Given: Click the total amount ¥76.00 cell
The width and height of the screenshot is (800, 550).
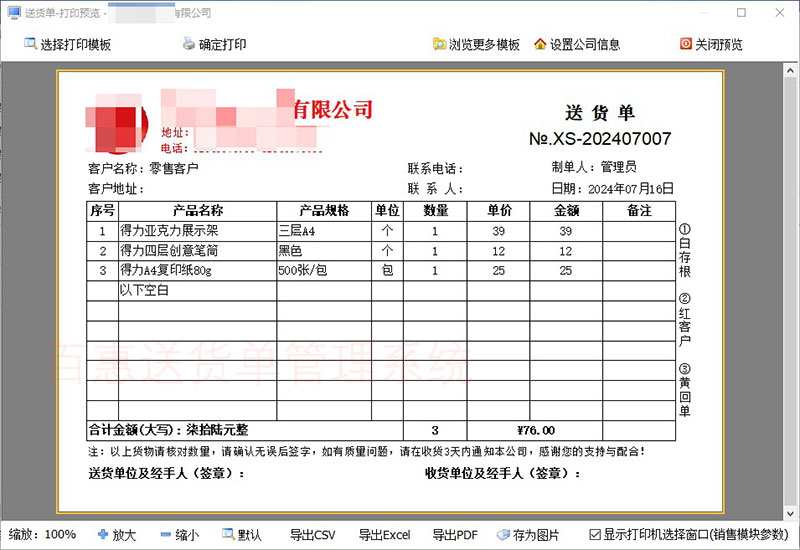Looking at the screenshot, I should click(x=535, y=430).
